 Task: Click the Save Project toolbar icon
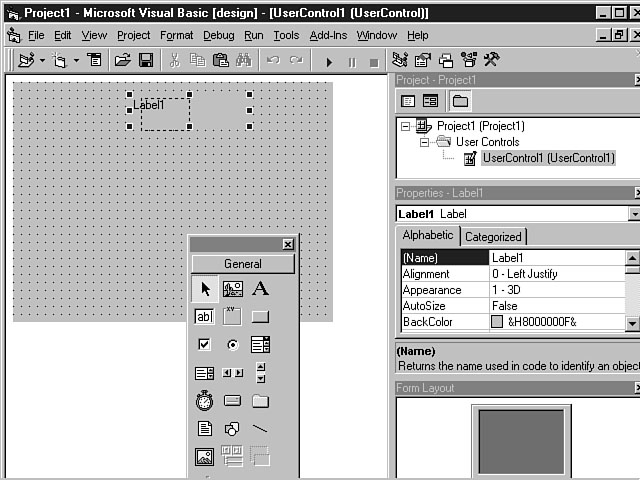click(146, 61)
